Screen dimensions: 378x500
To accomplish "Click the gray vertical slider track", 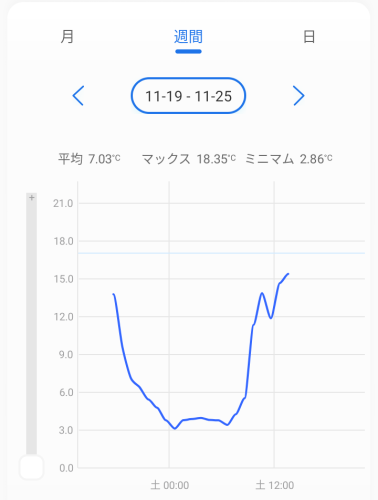I will tap(32, 327).
